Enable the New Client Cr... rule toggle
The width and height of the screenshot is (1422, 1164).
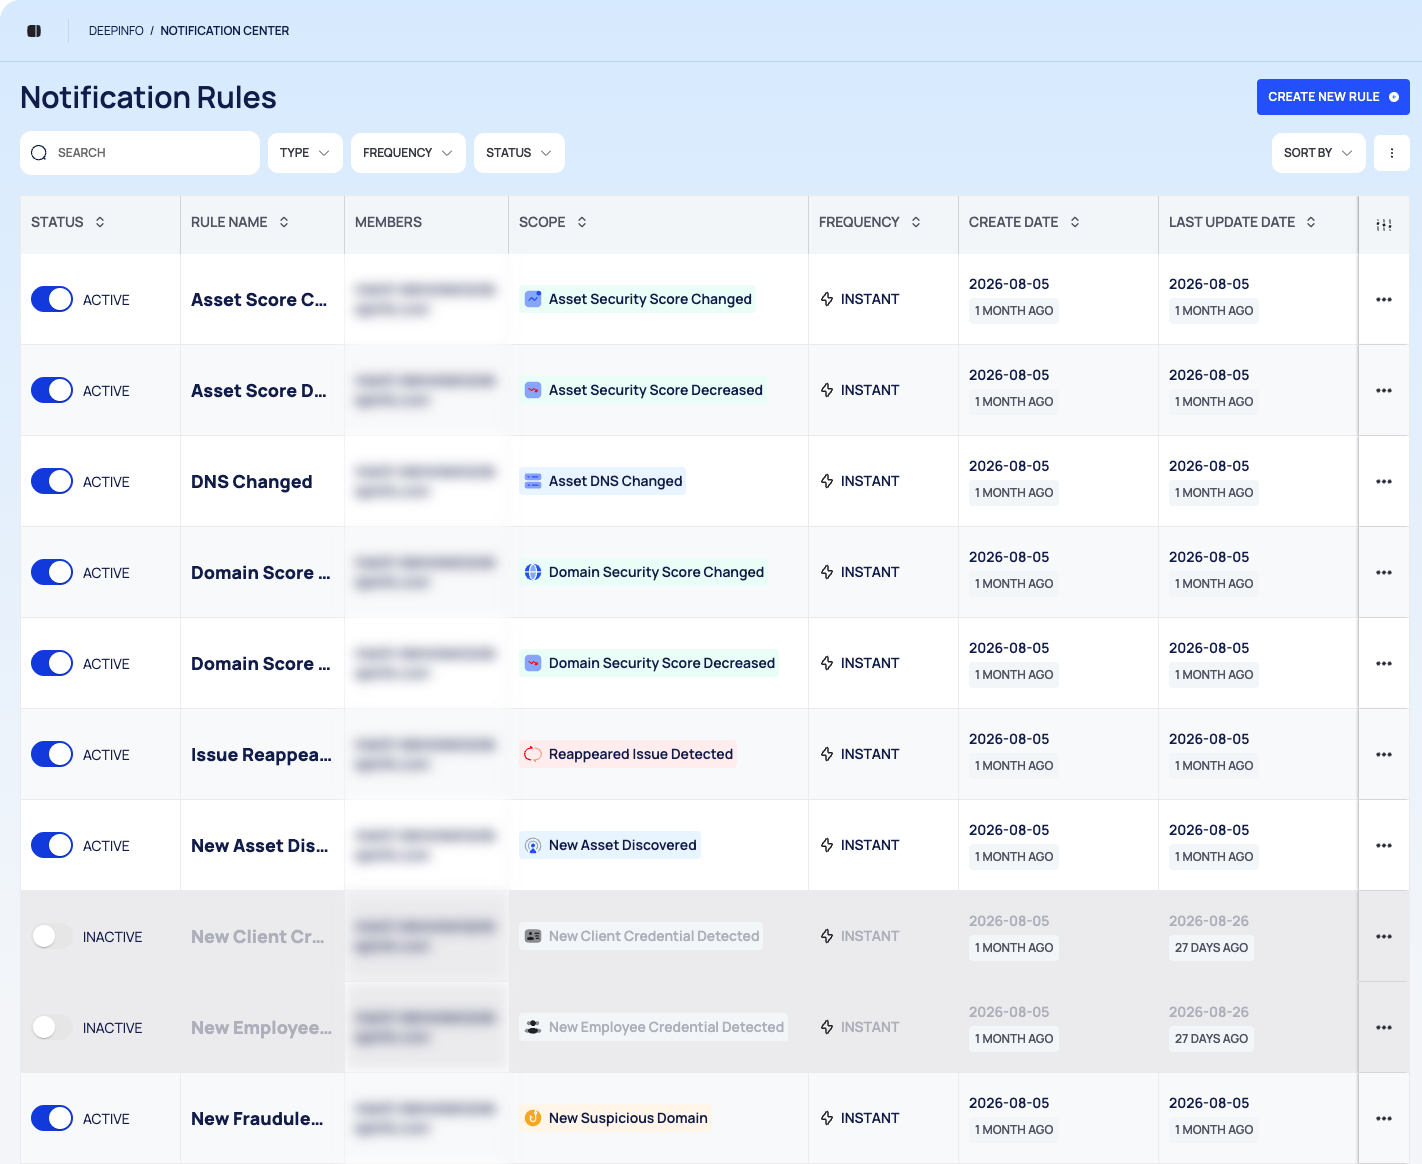click(52, 936)
